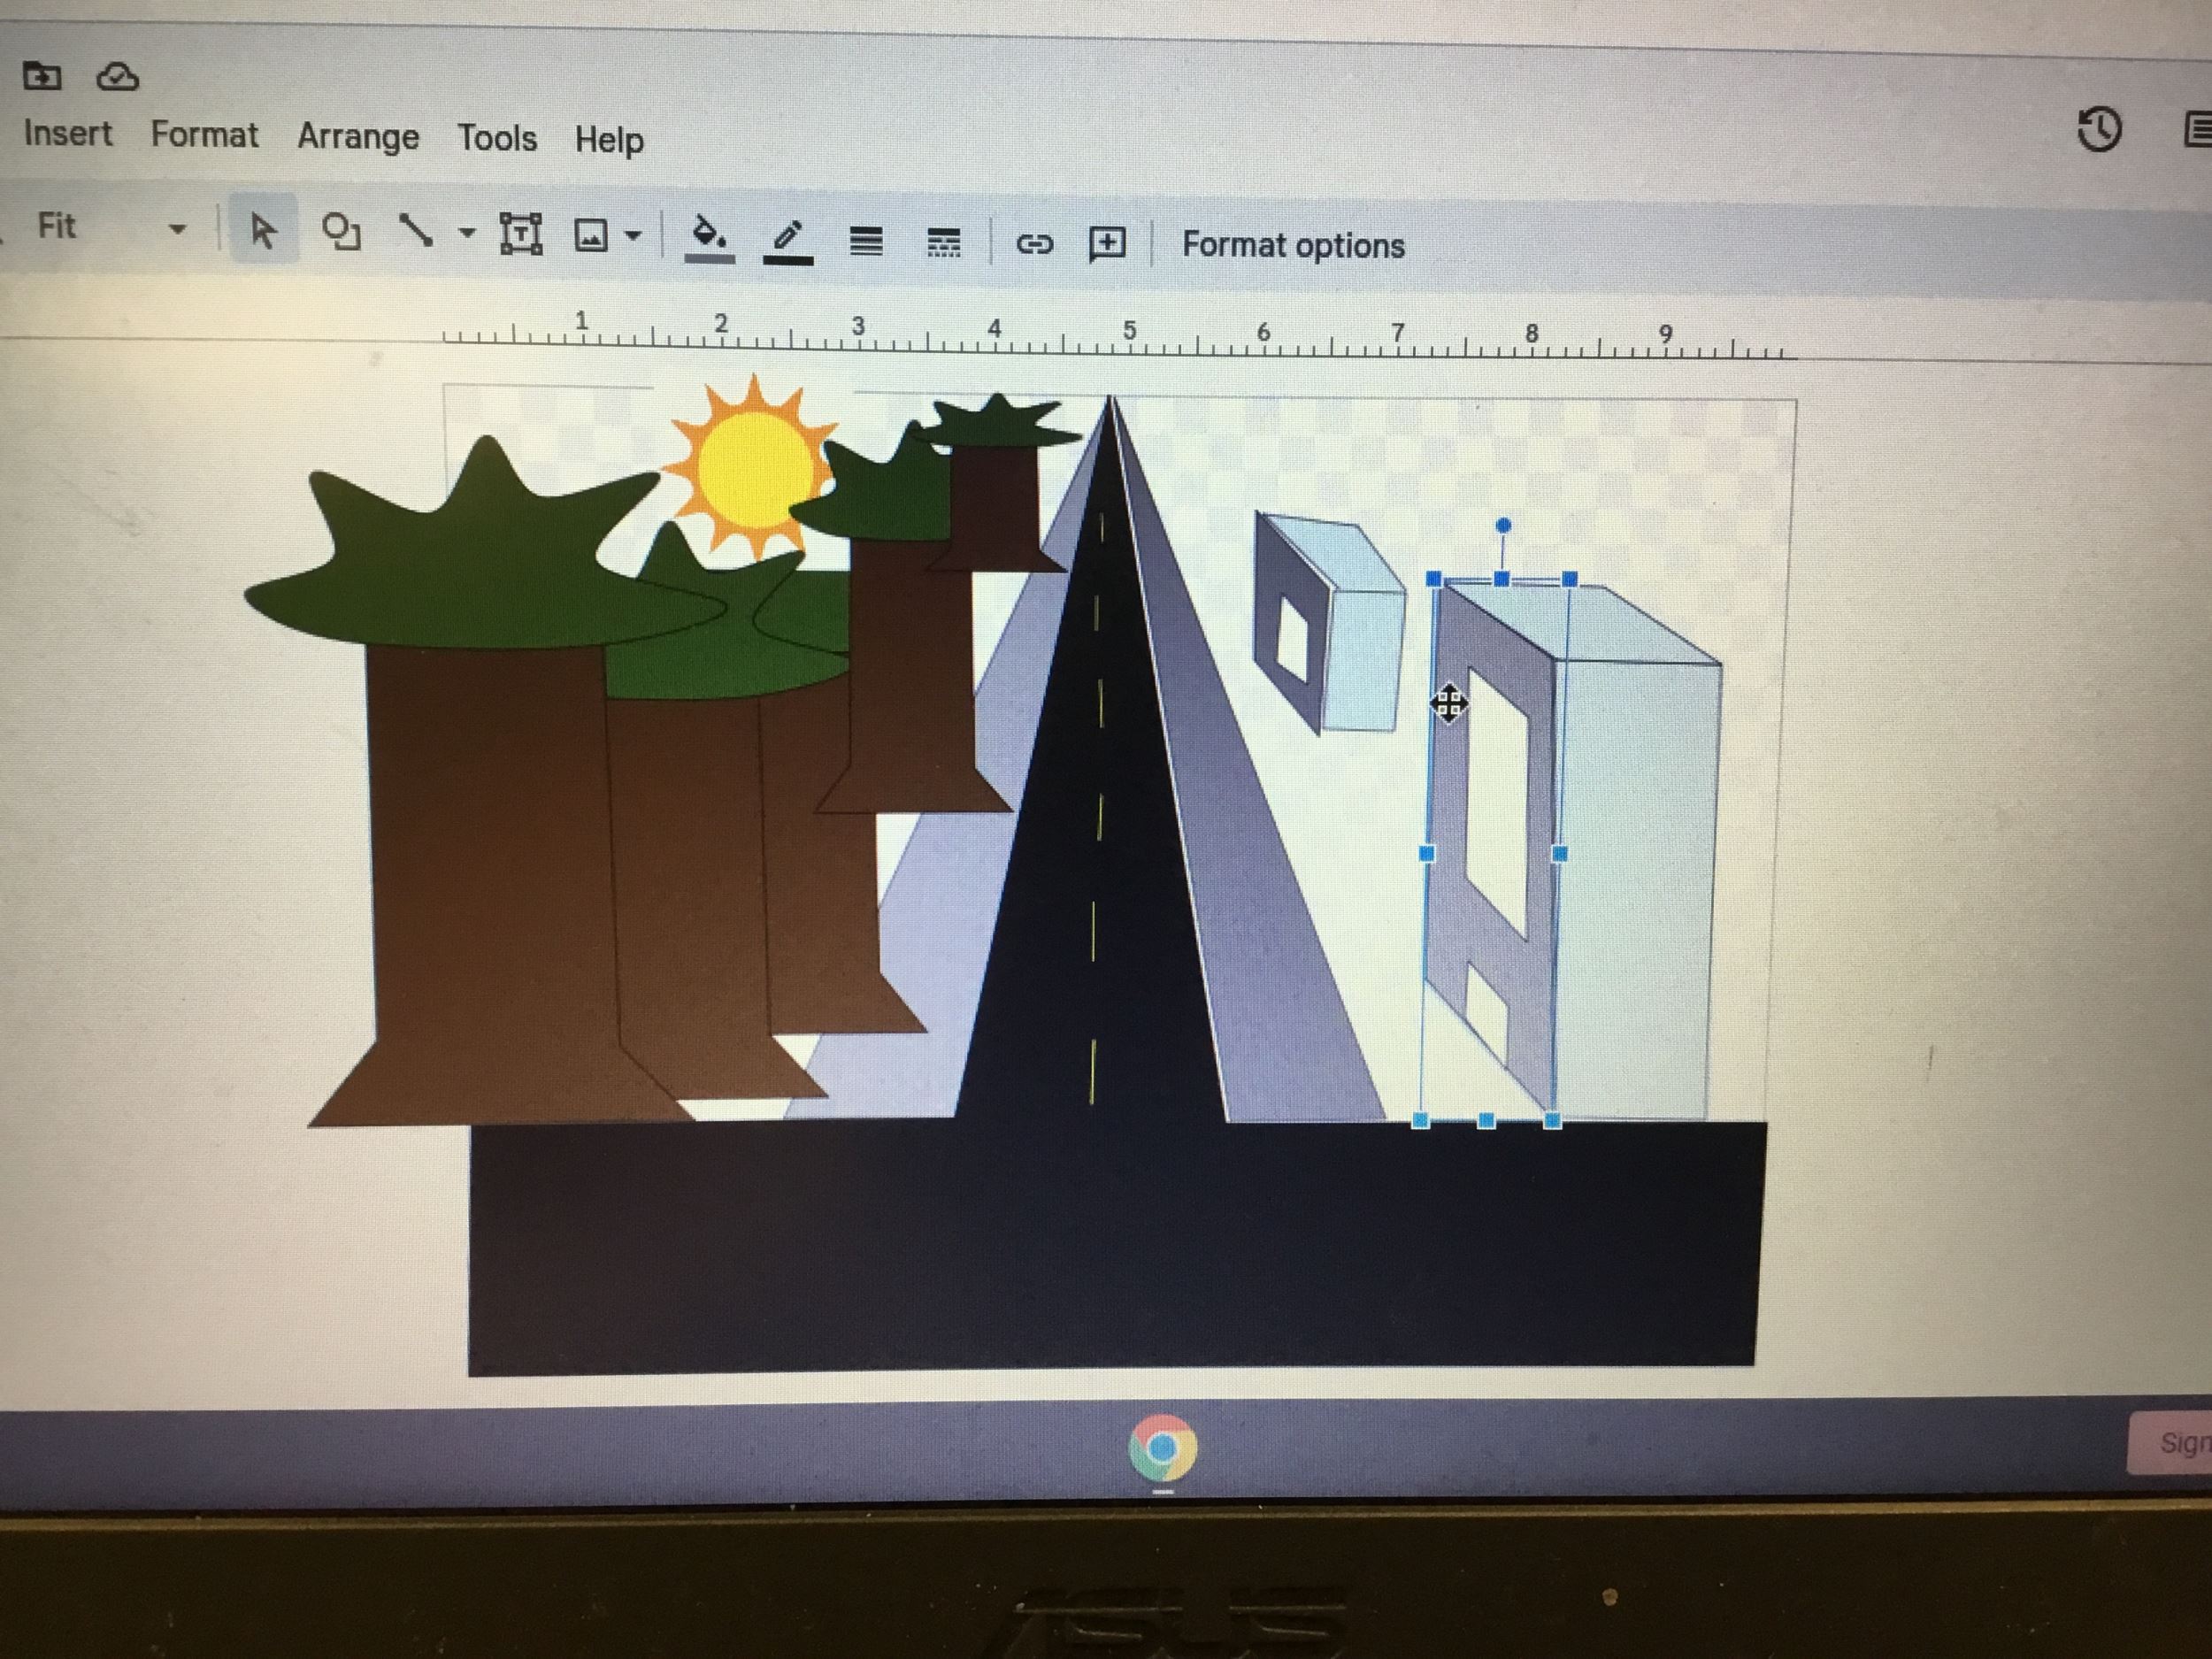The width and height of the screenshot is (2212, 1659).
Task: Click the Format options button
Action: coord(1293,246)
